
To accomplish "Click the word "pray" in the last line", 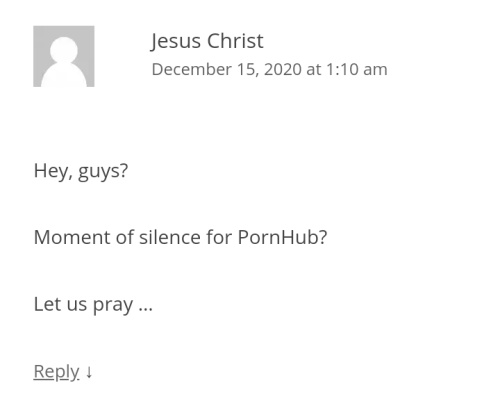I will [x=113, y=306].
